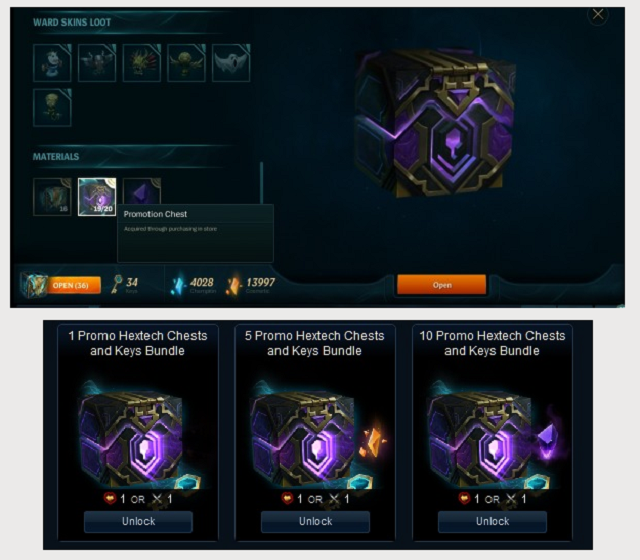This screenshot has height=560, width=640.
Task: Unlock the 10 Promo Hextech Chests bundle
Action: (x=492, y=522)
